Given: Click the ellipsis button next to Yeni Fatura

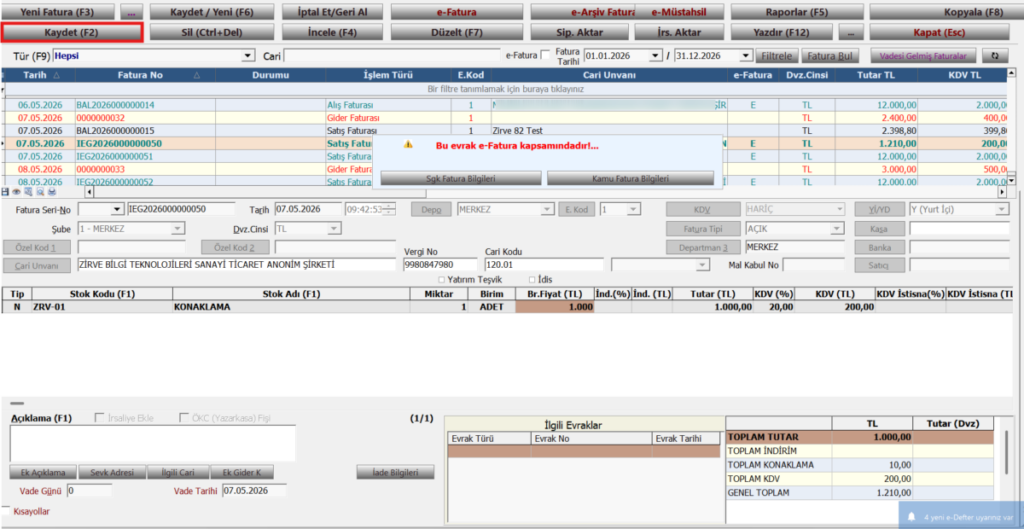Looking at the screenshot, I should pos(131,12).
